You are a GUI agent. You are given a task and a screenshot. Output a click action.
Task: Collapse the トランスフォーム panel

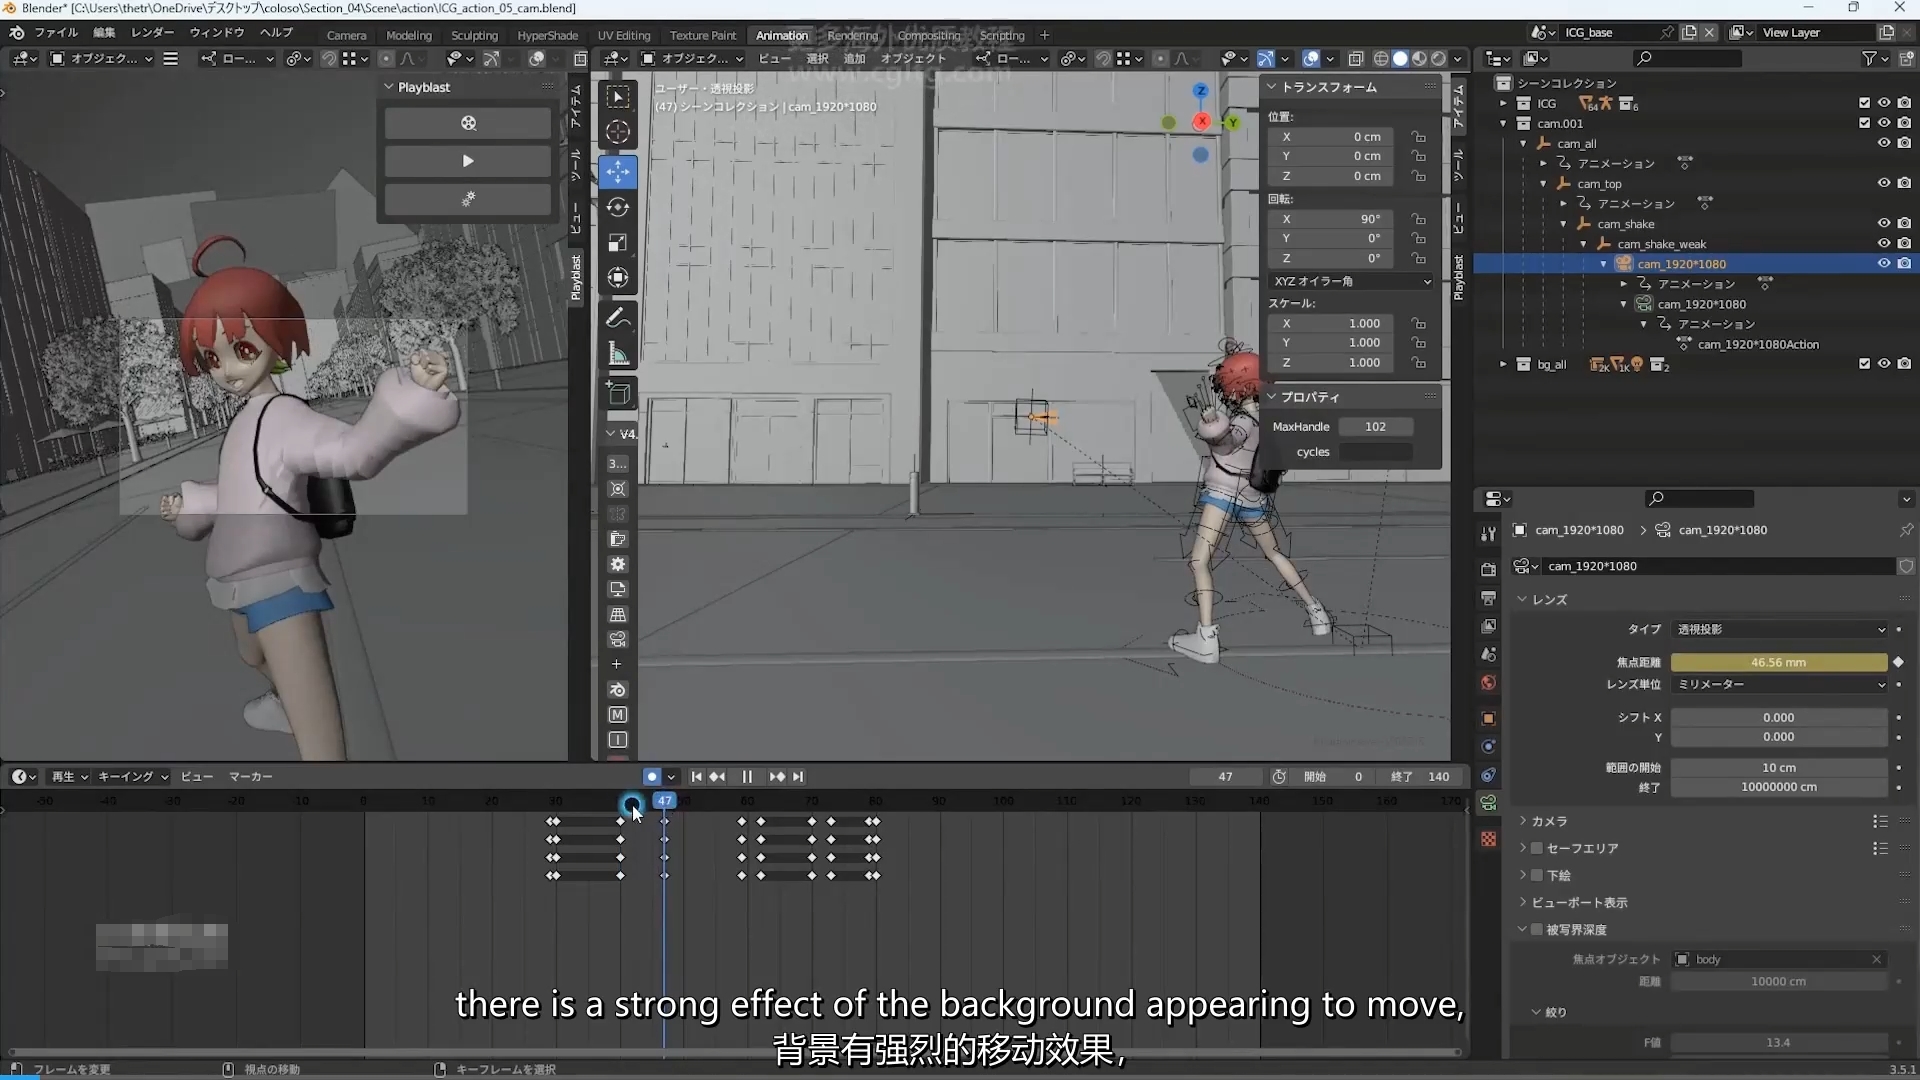[x=1272, y=87]
